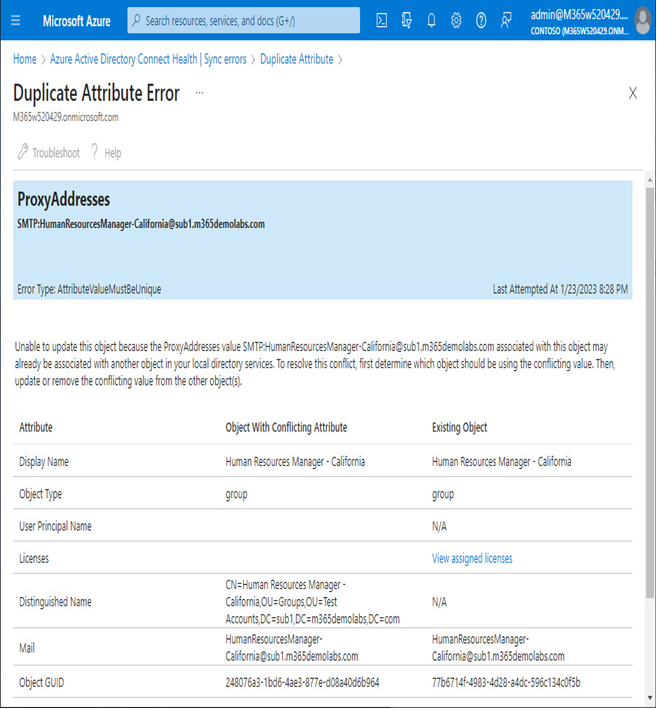The image size is (657, 710).
Task: Click the Attribute column header
Action: tap(36, 427)
